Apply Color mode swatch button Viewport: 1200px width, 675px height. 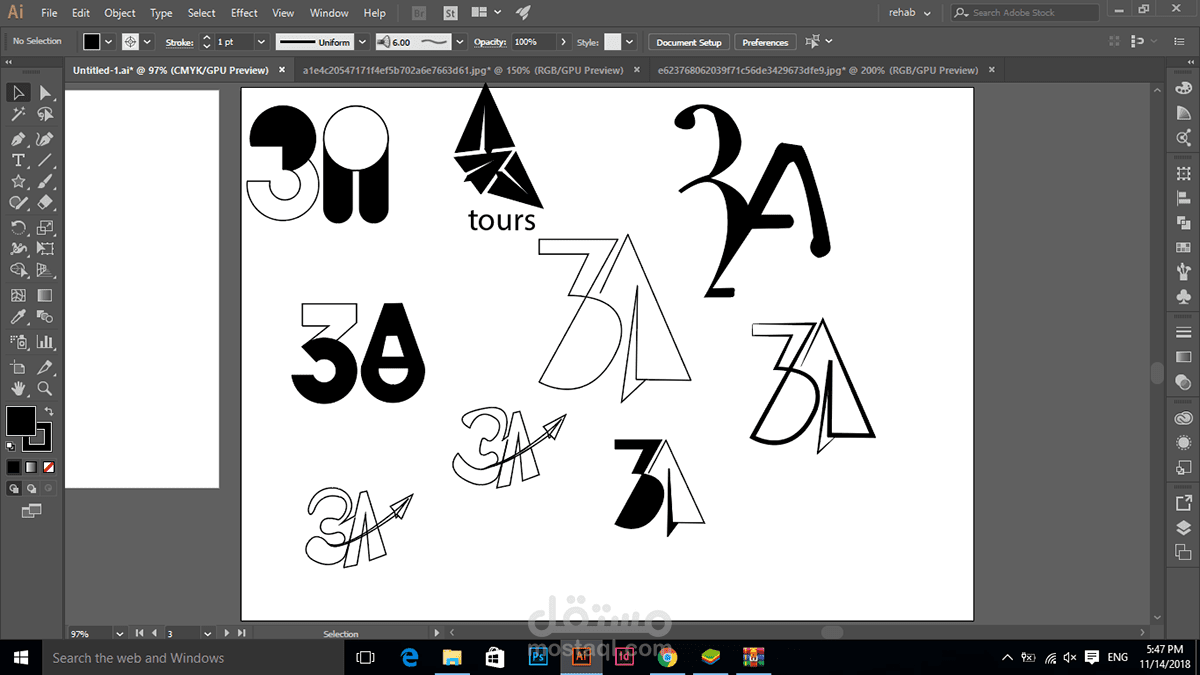pyautogui.click(x=14, y=467)
